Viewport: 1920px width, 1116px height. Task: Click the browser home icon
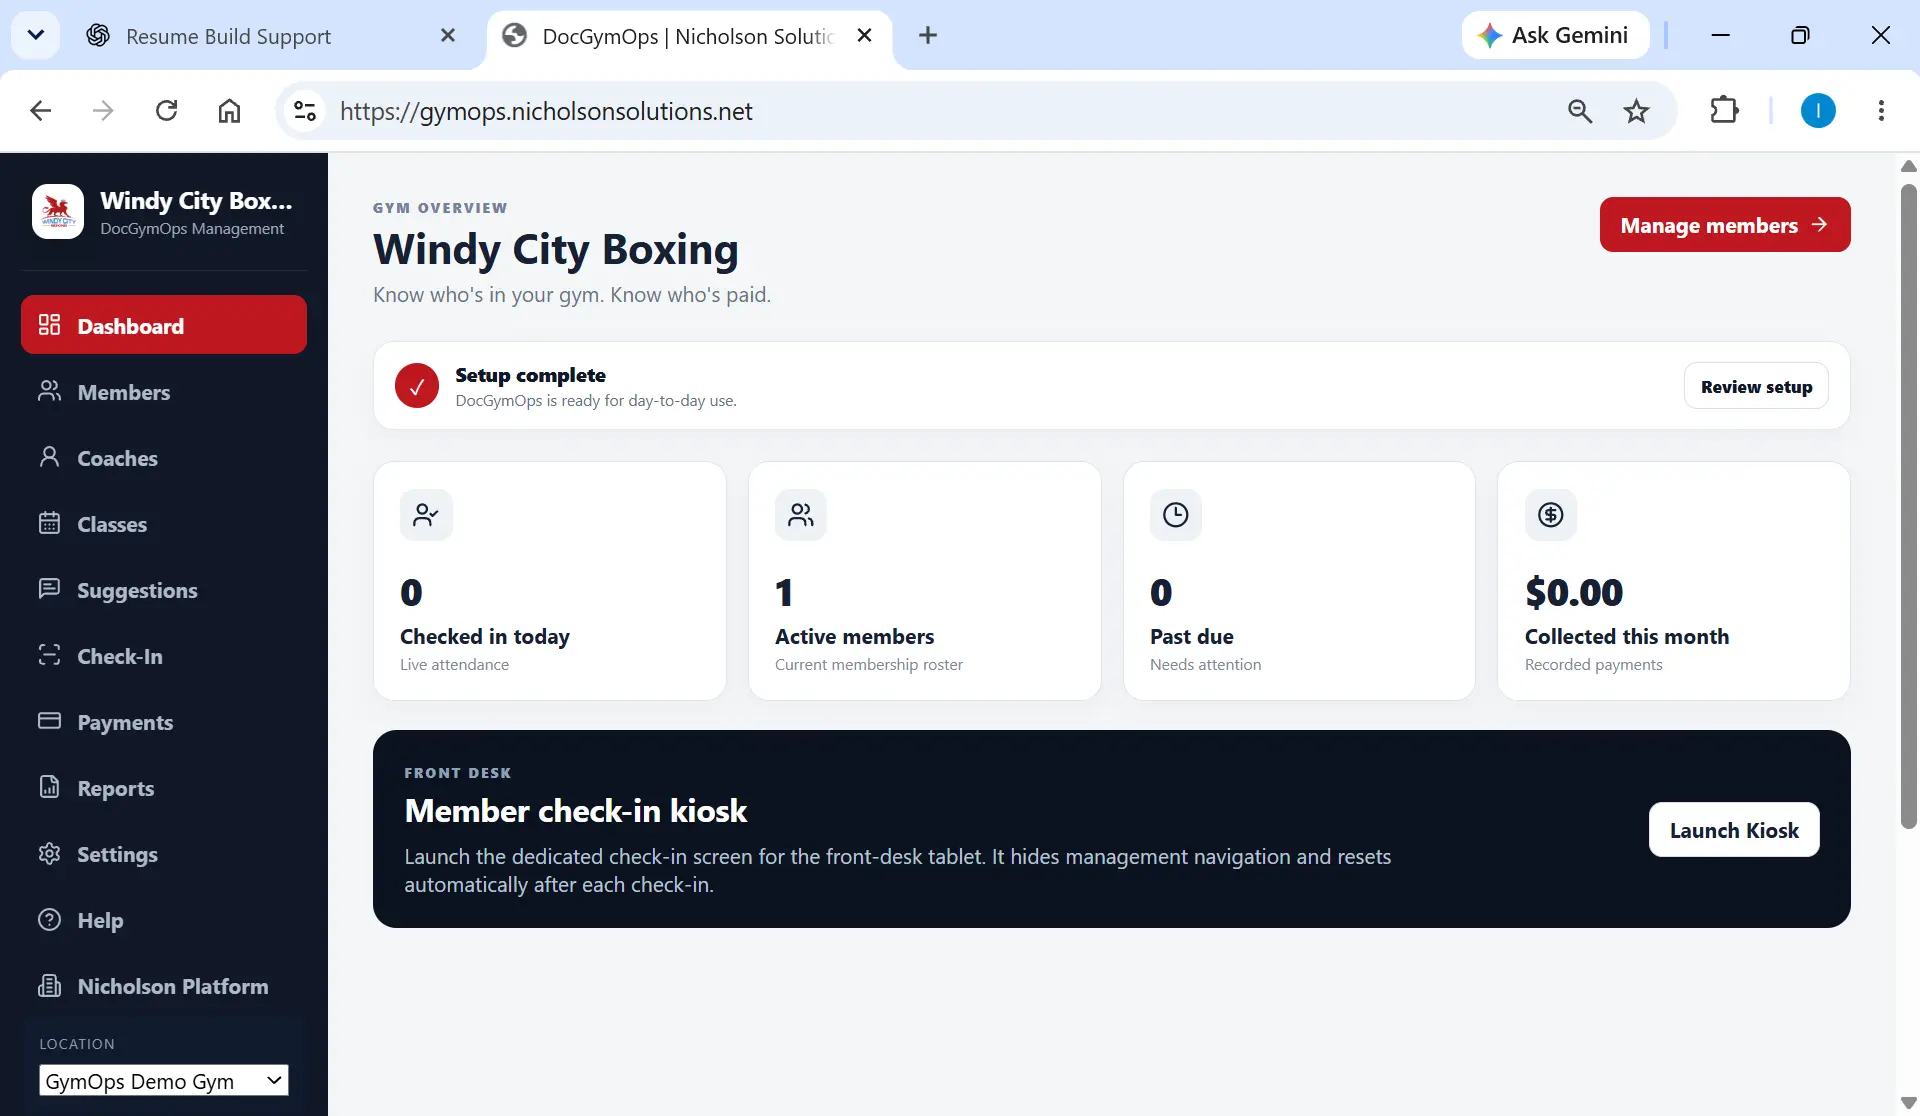(229, 110)
